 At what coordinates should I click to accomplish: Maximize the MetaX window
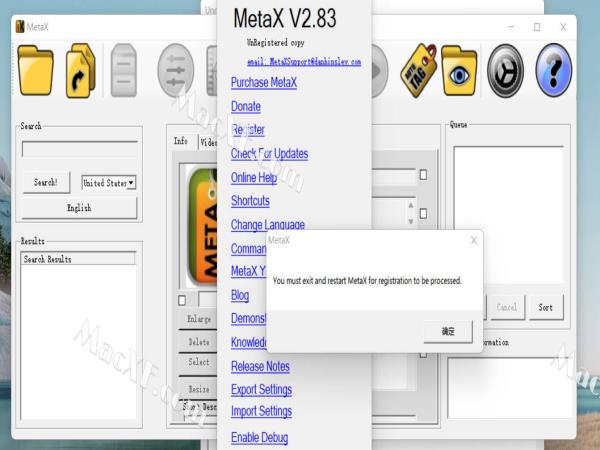pyautogui.click(x=537, y=27)
